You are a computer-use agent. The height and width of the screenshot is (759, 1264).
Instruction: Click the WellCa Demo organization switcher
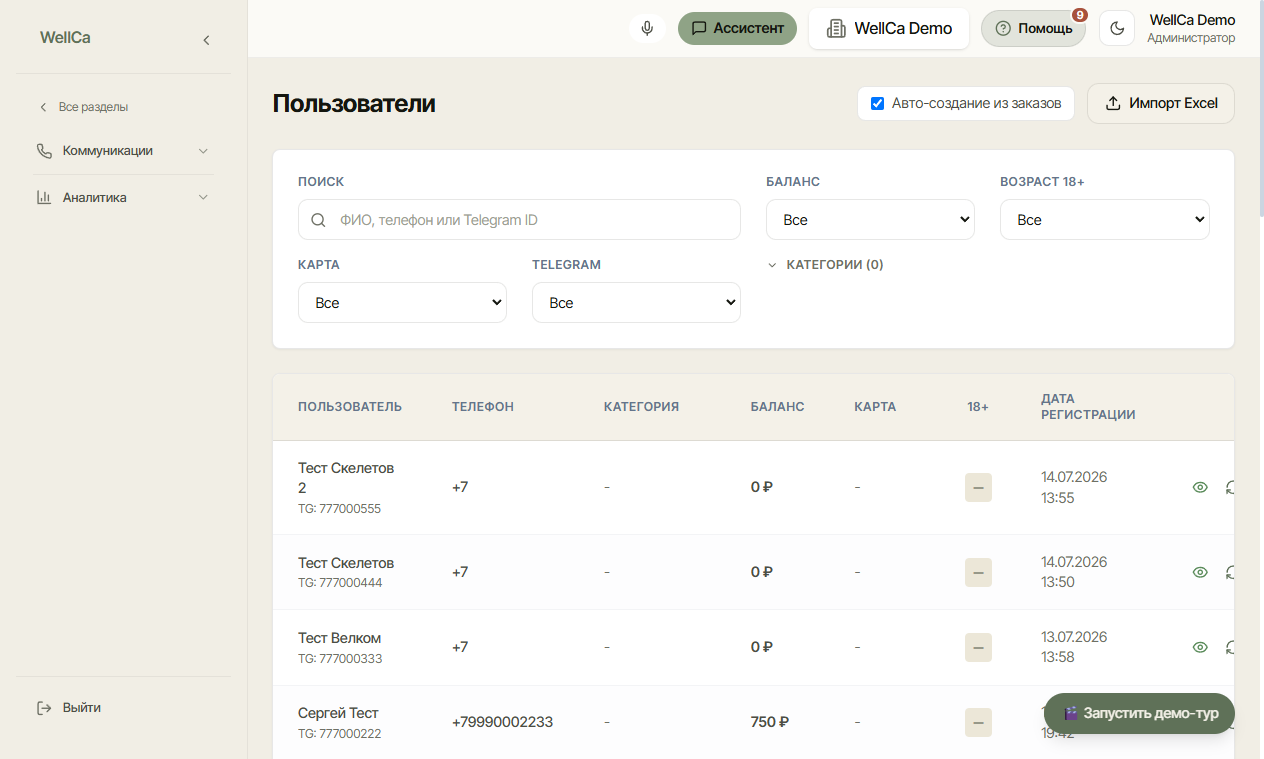(x=889, y=28)
